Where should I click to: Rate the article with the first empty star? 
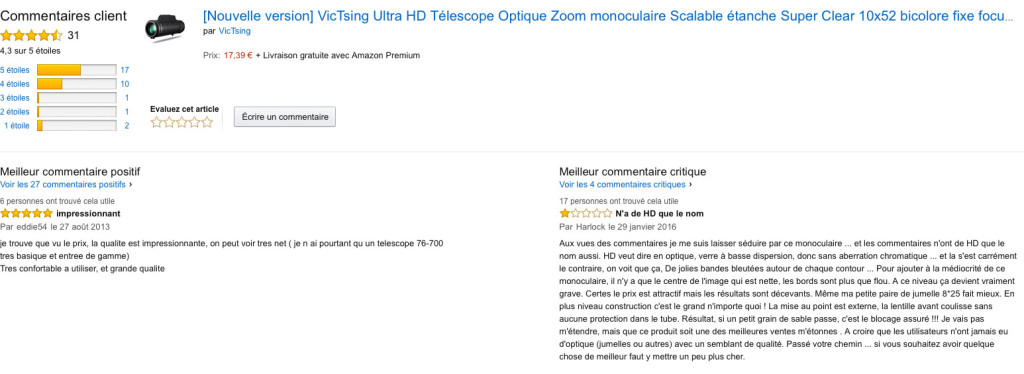157,122
